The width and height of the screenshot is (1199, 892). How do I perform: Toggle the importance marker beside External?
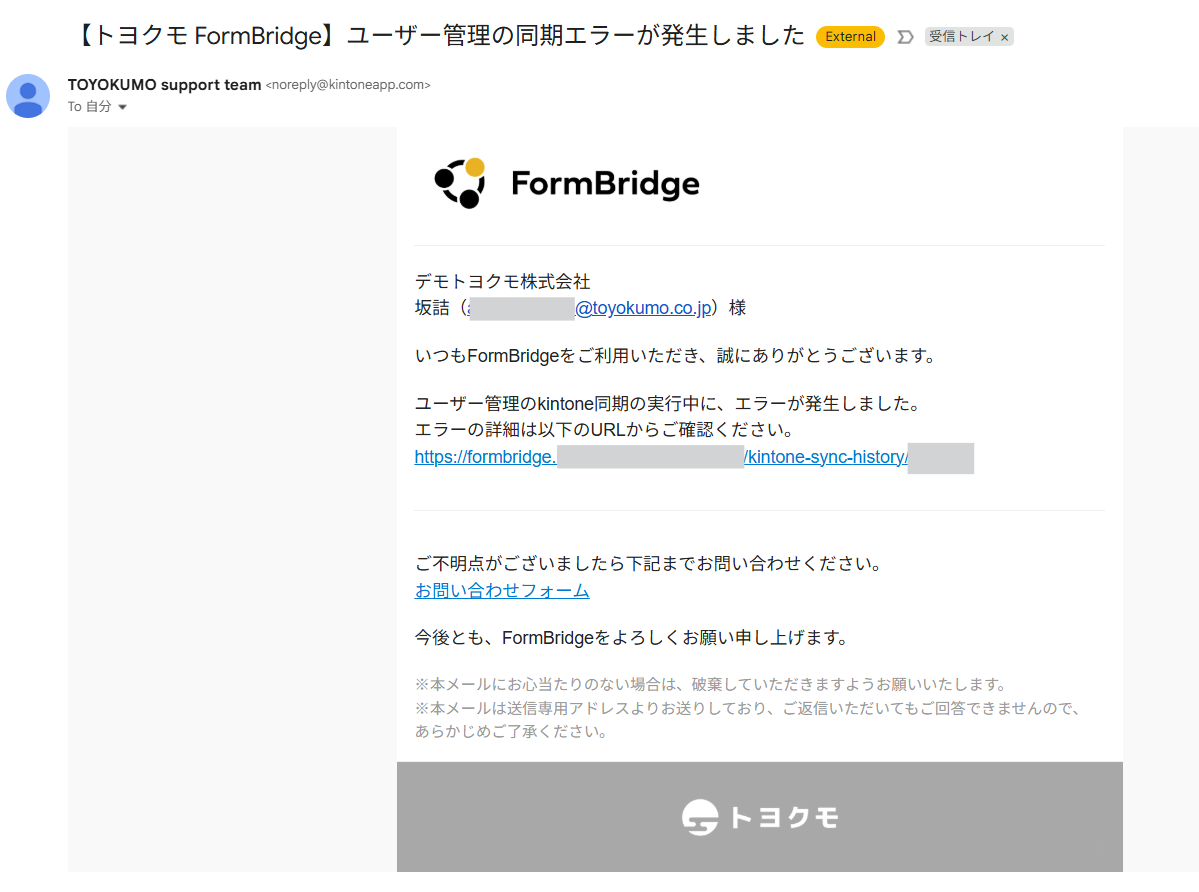[x=905, y=37]
